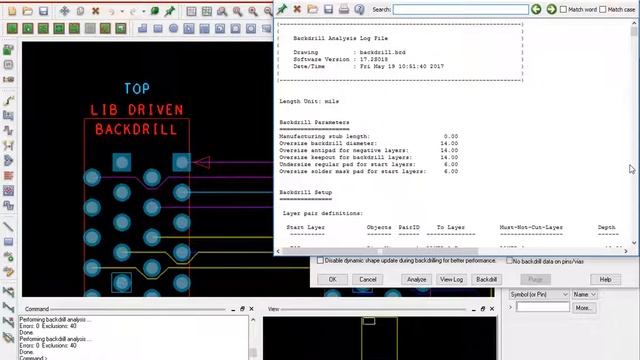Click the Open folder icon in main toolbar

[x=28, y=11]
